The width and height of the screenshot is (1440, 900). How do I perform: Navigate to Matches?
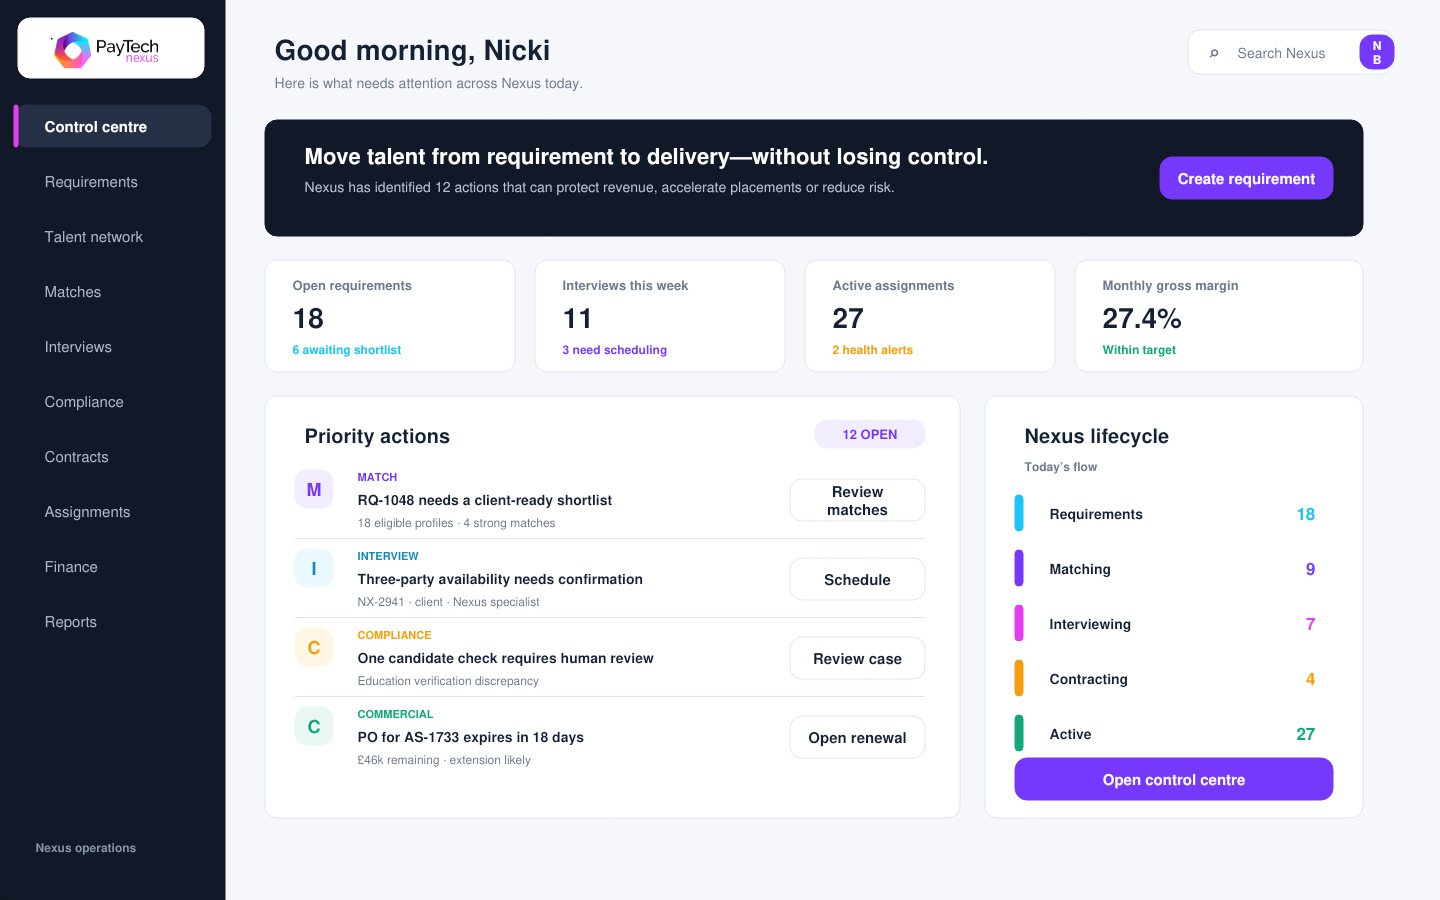pos(73,292)
